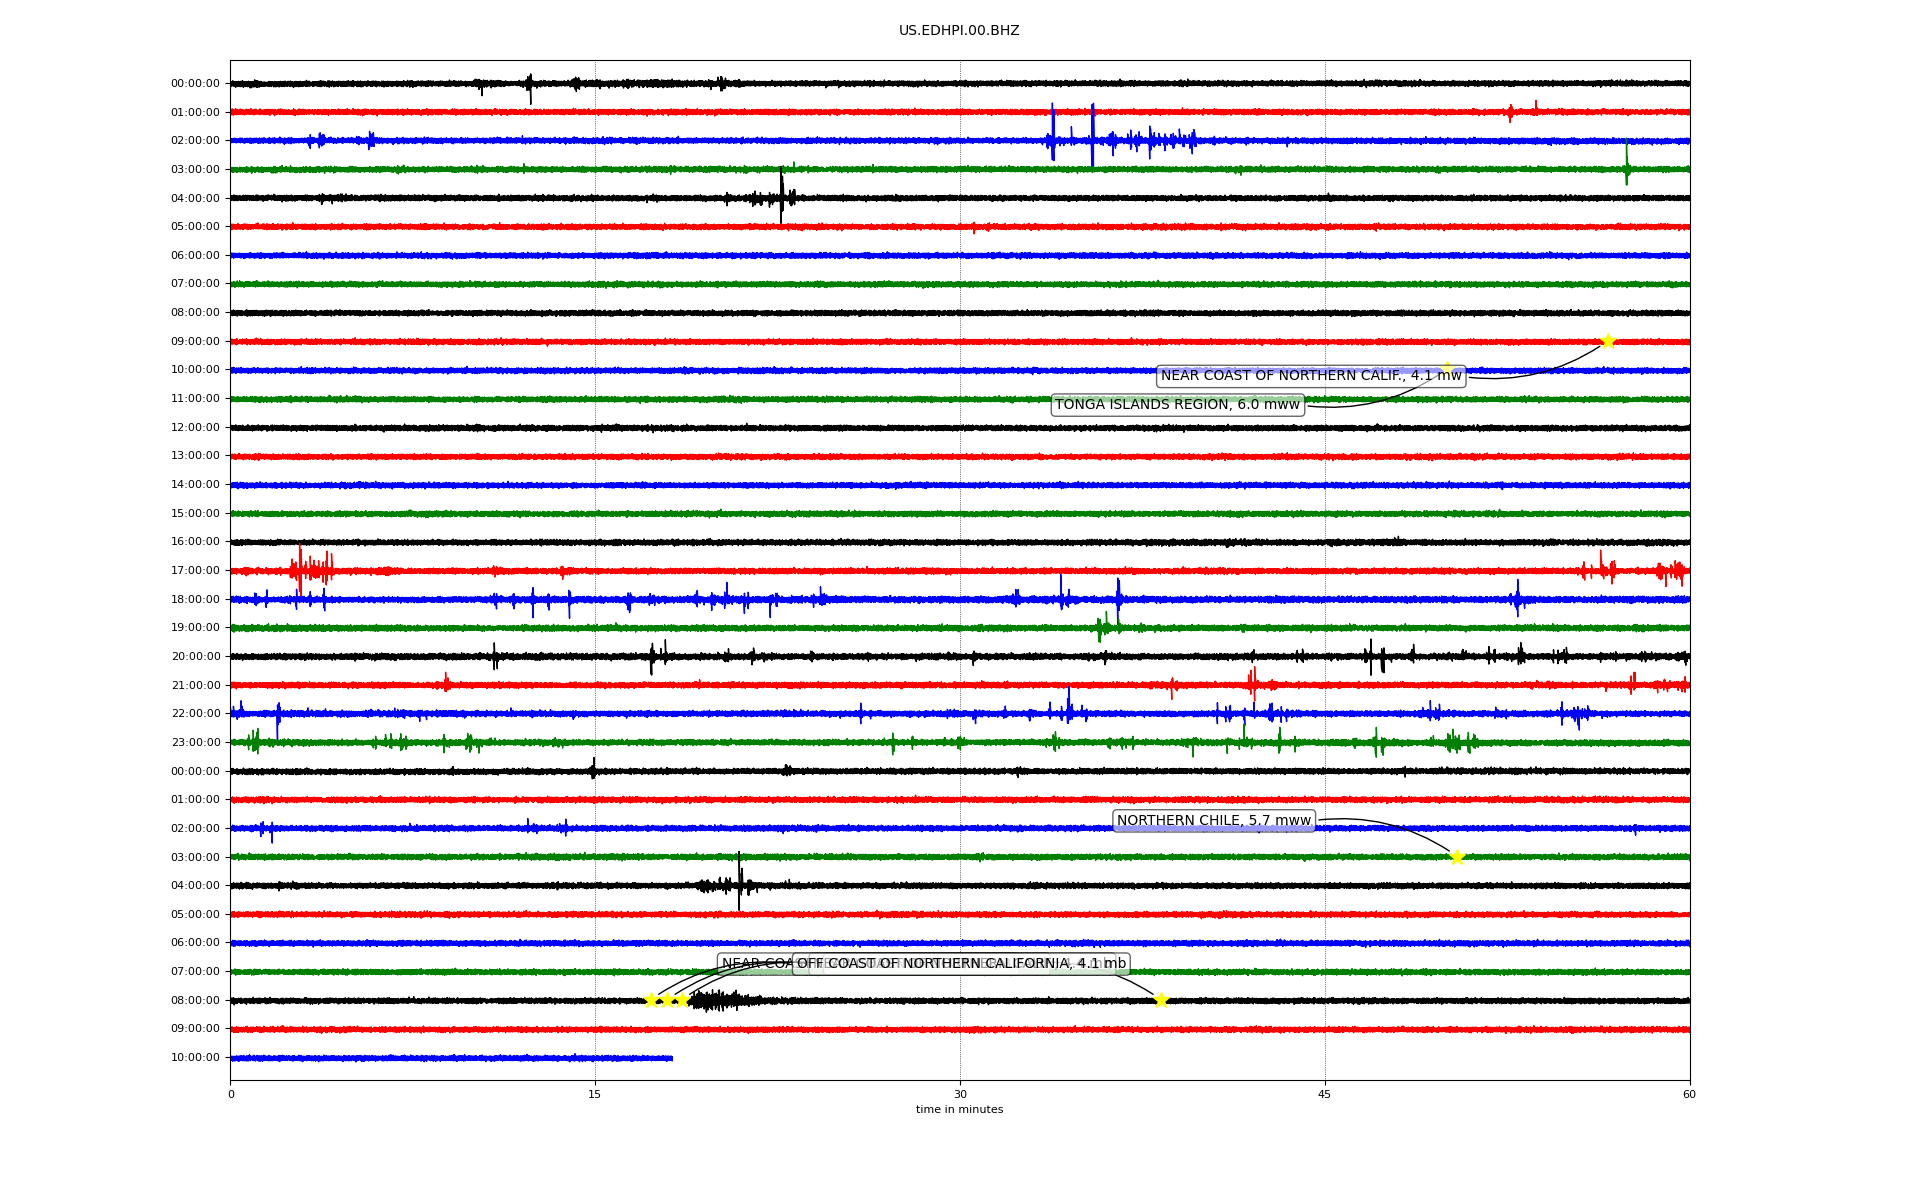This screenshot has width=1920, height=1200.
Task: Click the 23:00:00 row time label
Action: click(195, 743)
